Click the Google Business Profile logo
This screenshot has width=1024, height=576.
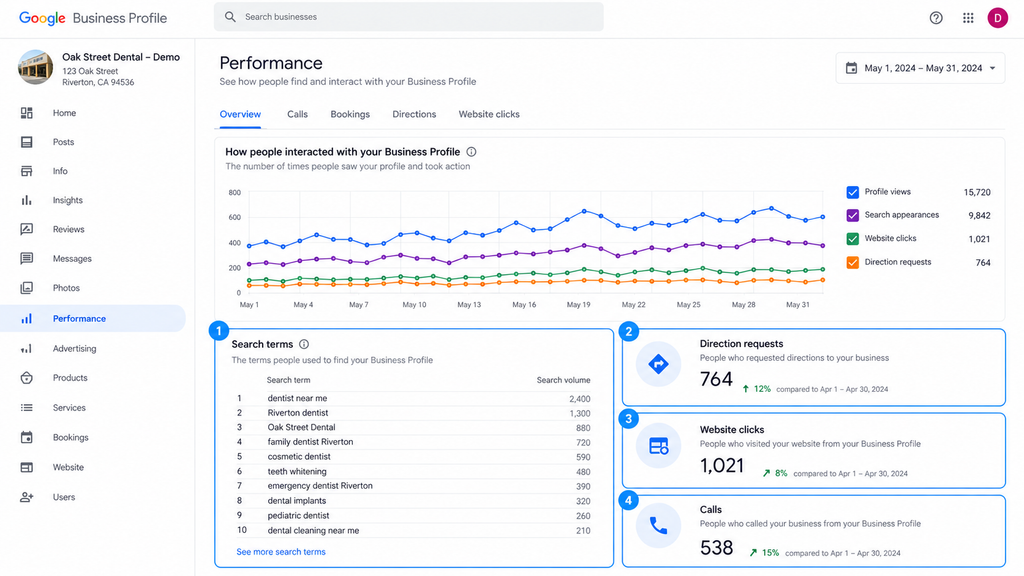93,18
